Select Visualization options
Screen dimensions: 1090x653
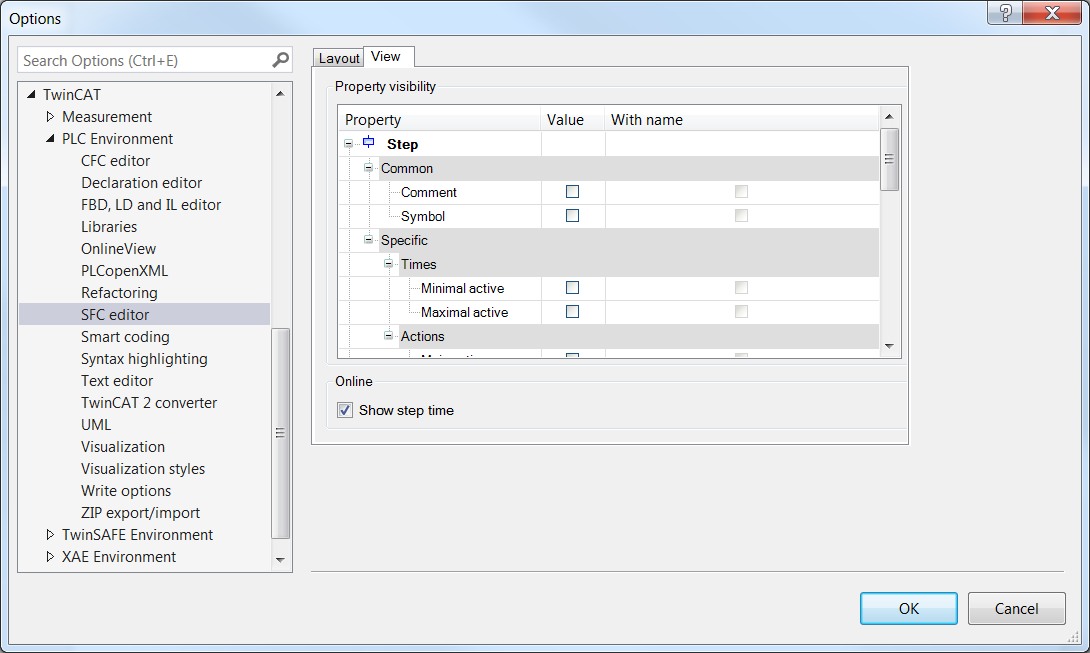(123, 446)
